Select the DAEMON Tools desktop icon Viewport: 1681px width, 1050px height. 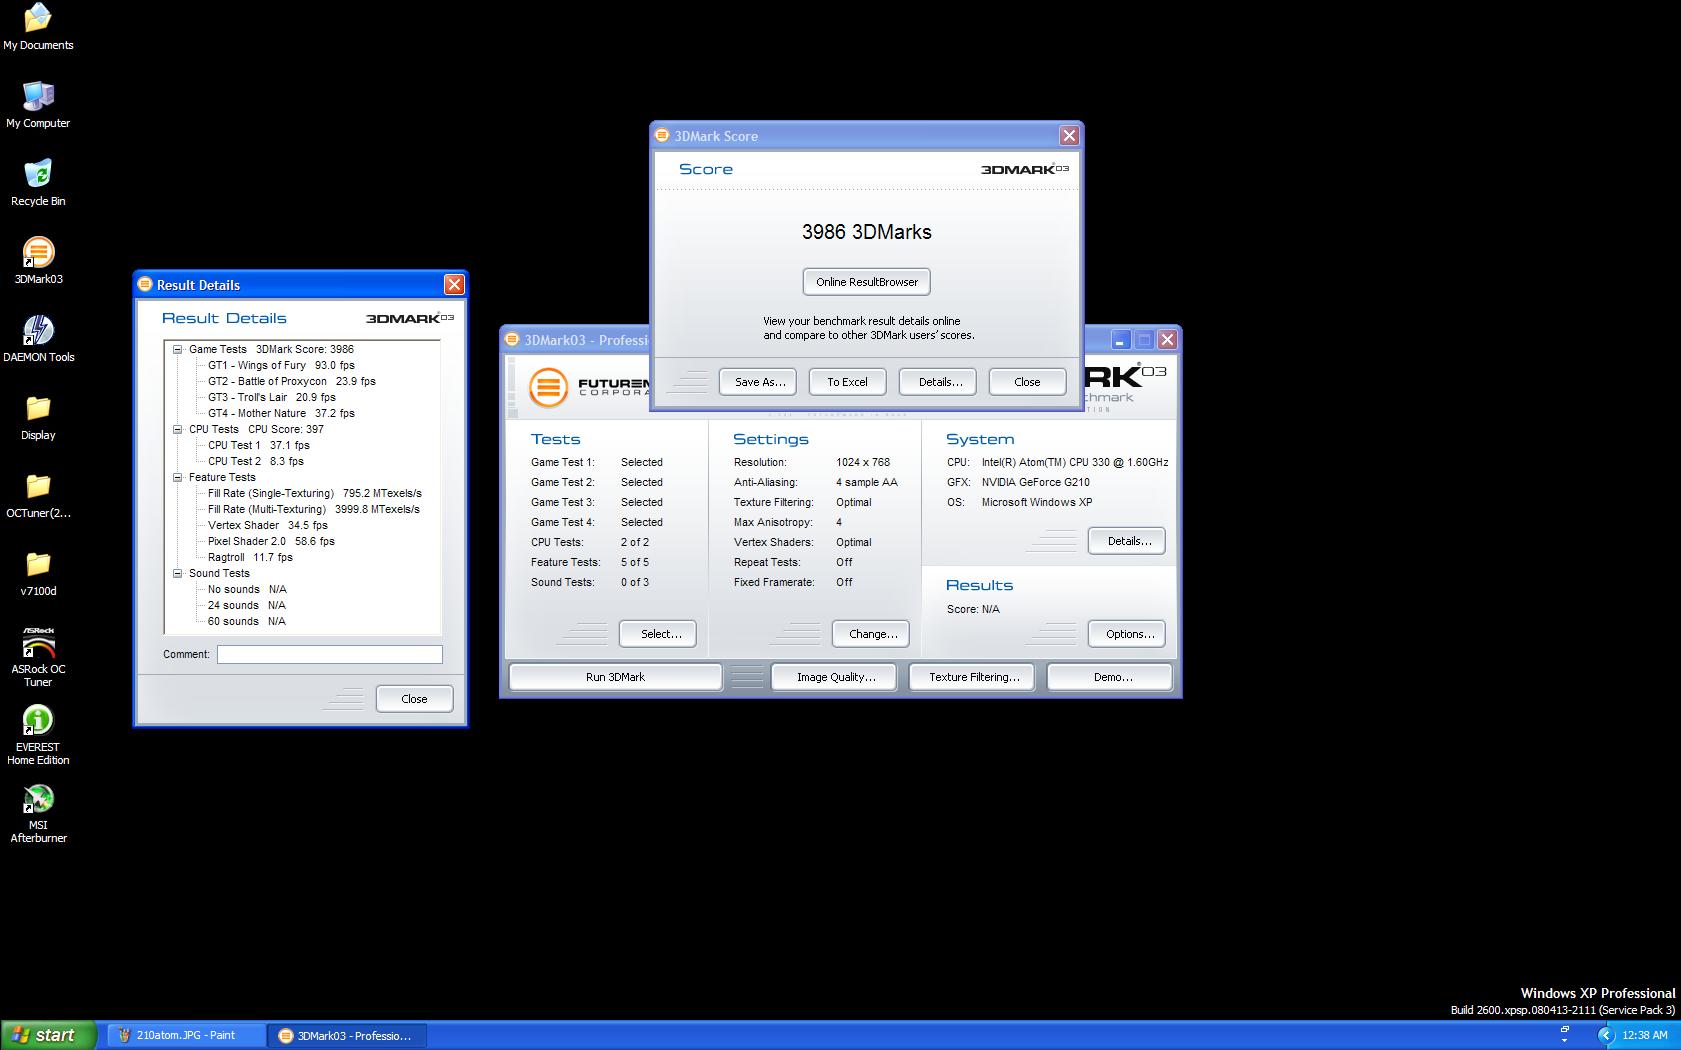[x=38, y=339]
